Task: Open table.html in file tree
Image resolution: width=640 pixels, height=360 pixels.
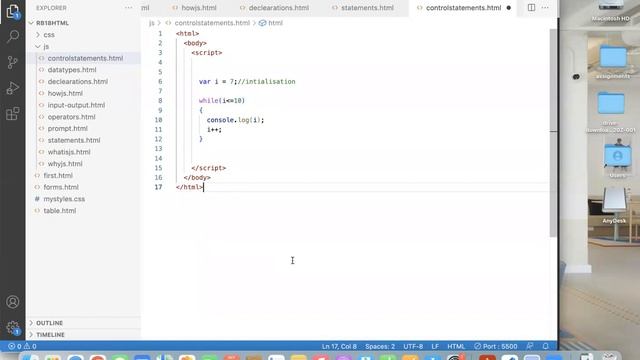Action: pyautogui.click(x=60, y=211)
